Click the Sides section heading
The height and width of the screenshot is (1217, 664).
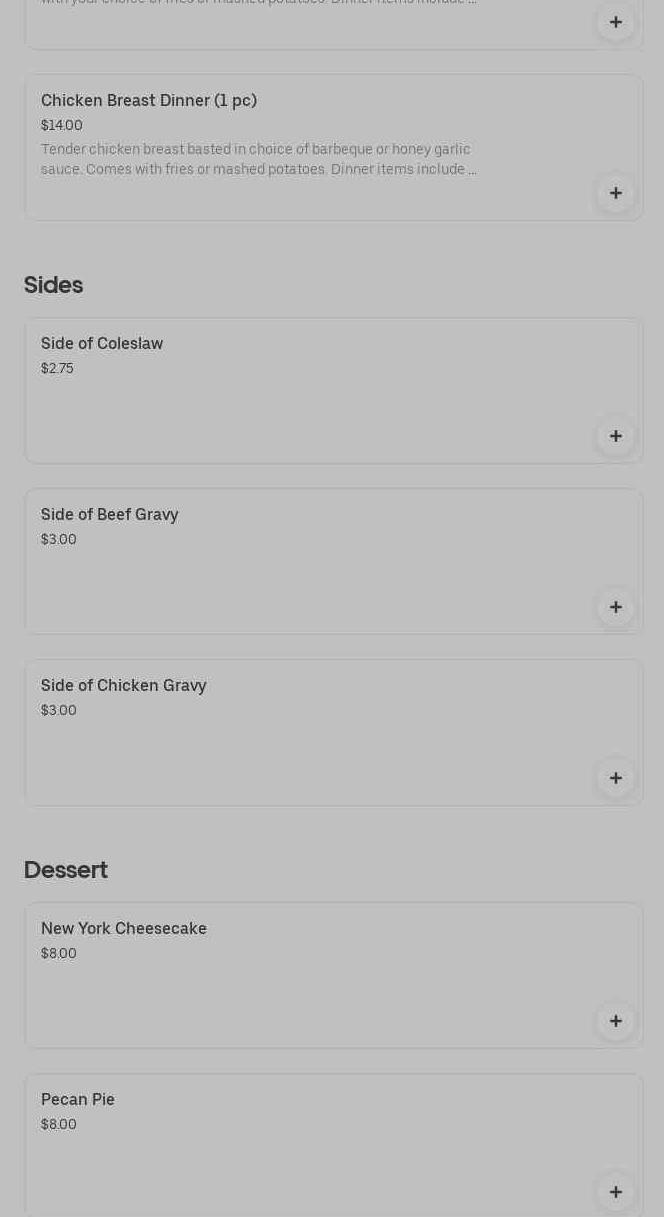point(54,285)
